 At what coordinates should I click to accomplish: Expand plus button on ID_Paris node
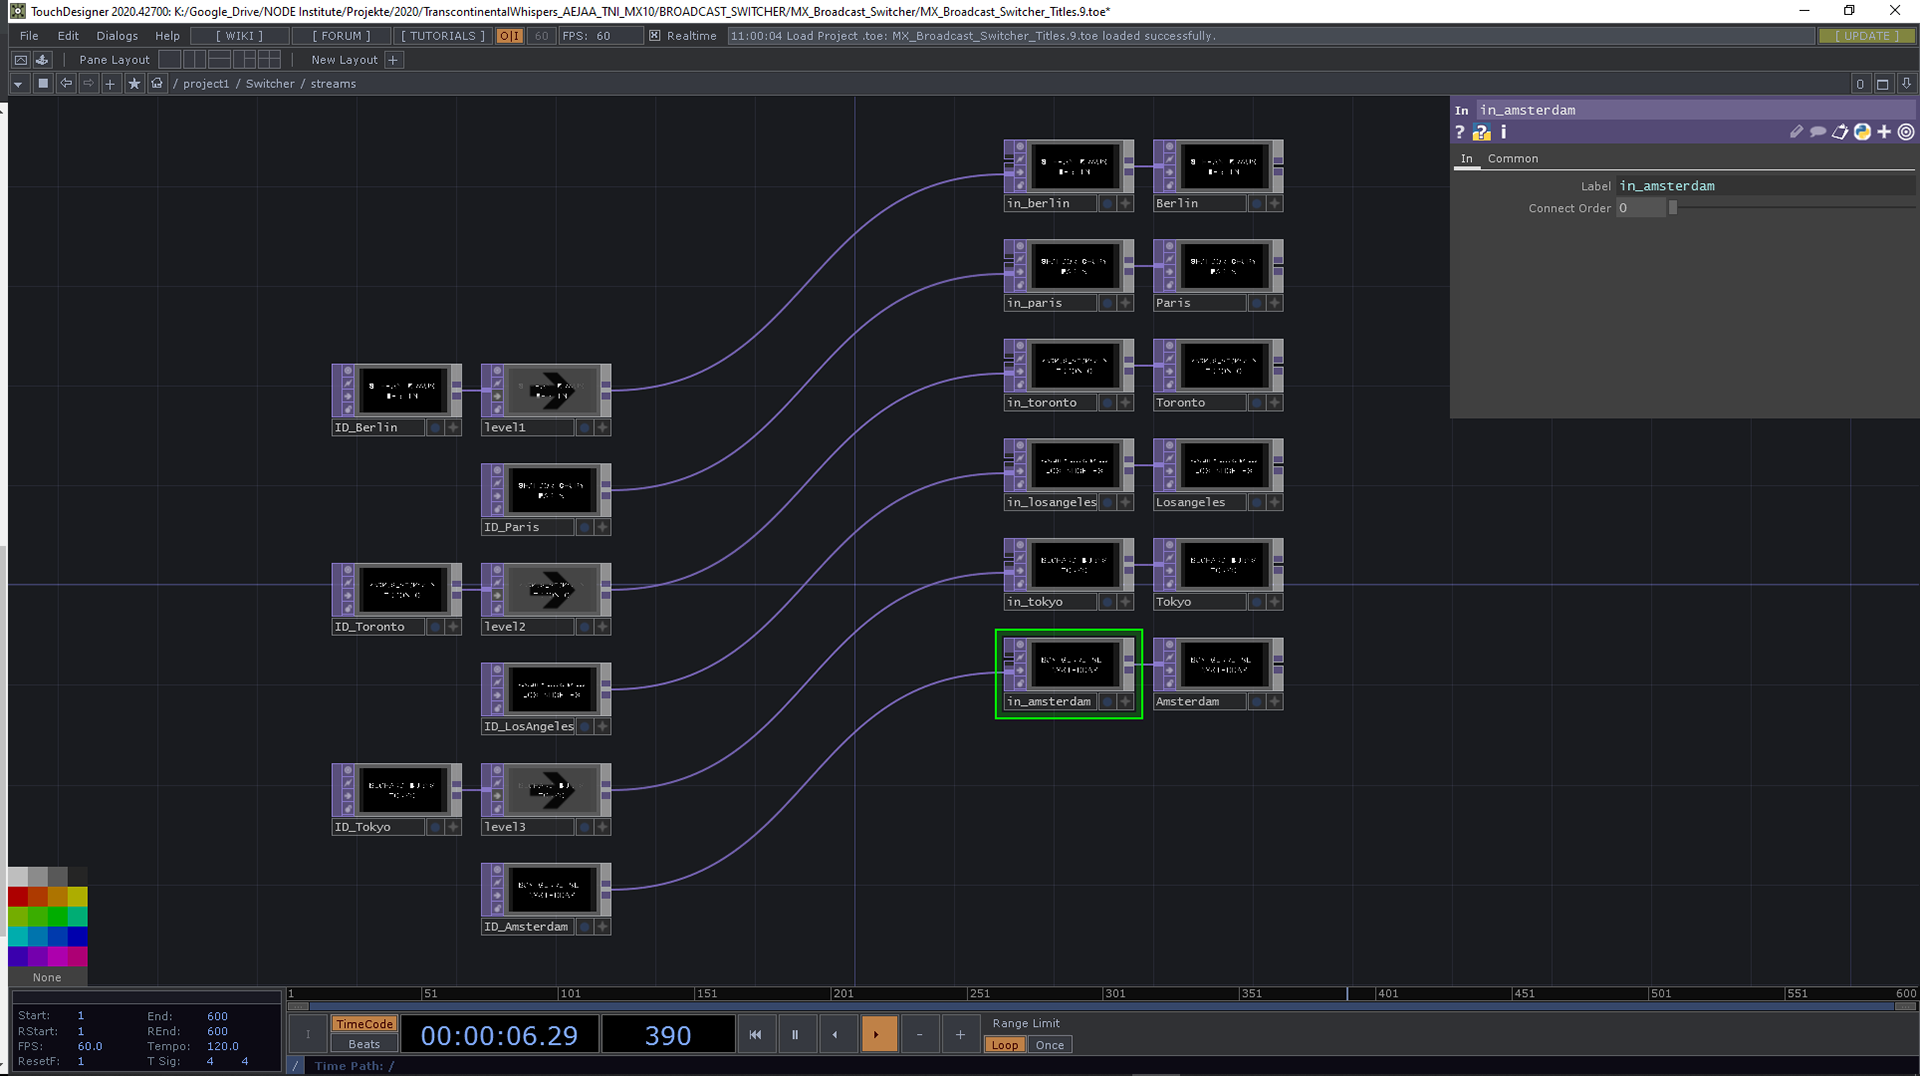click(x=602, y=527)
